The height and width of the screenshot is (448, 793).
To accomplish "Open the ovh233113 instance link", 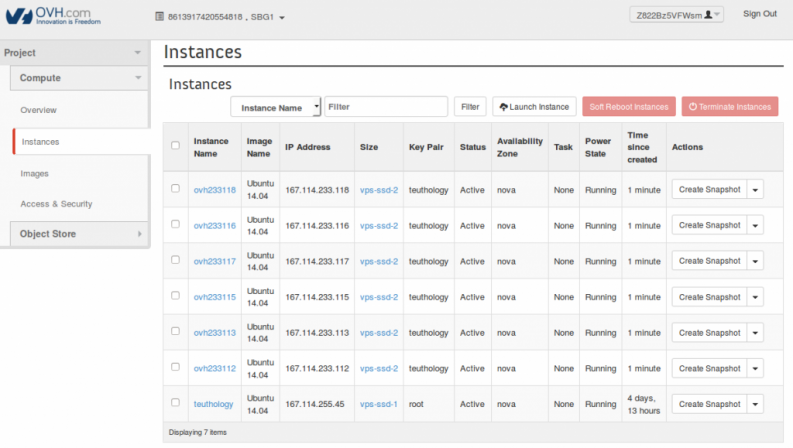I will coord(215,333).
